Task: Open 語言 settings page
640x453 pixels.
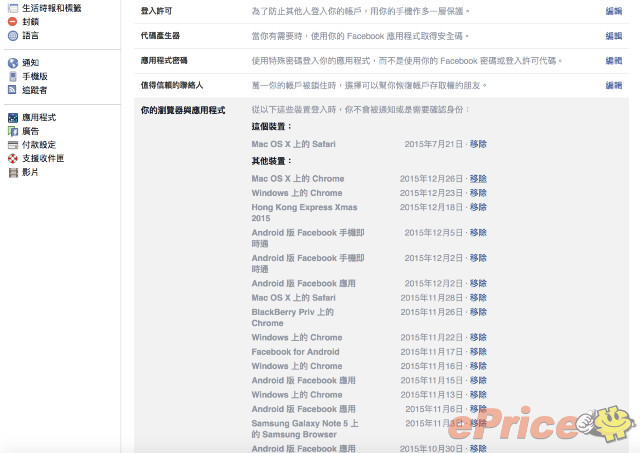Action: [x=31, y=36]
